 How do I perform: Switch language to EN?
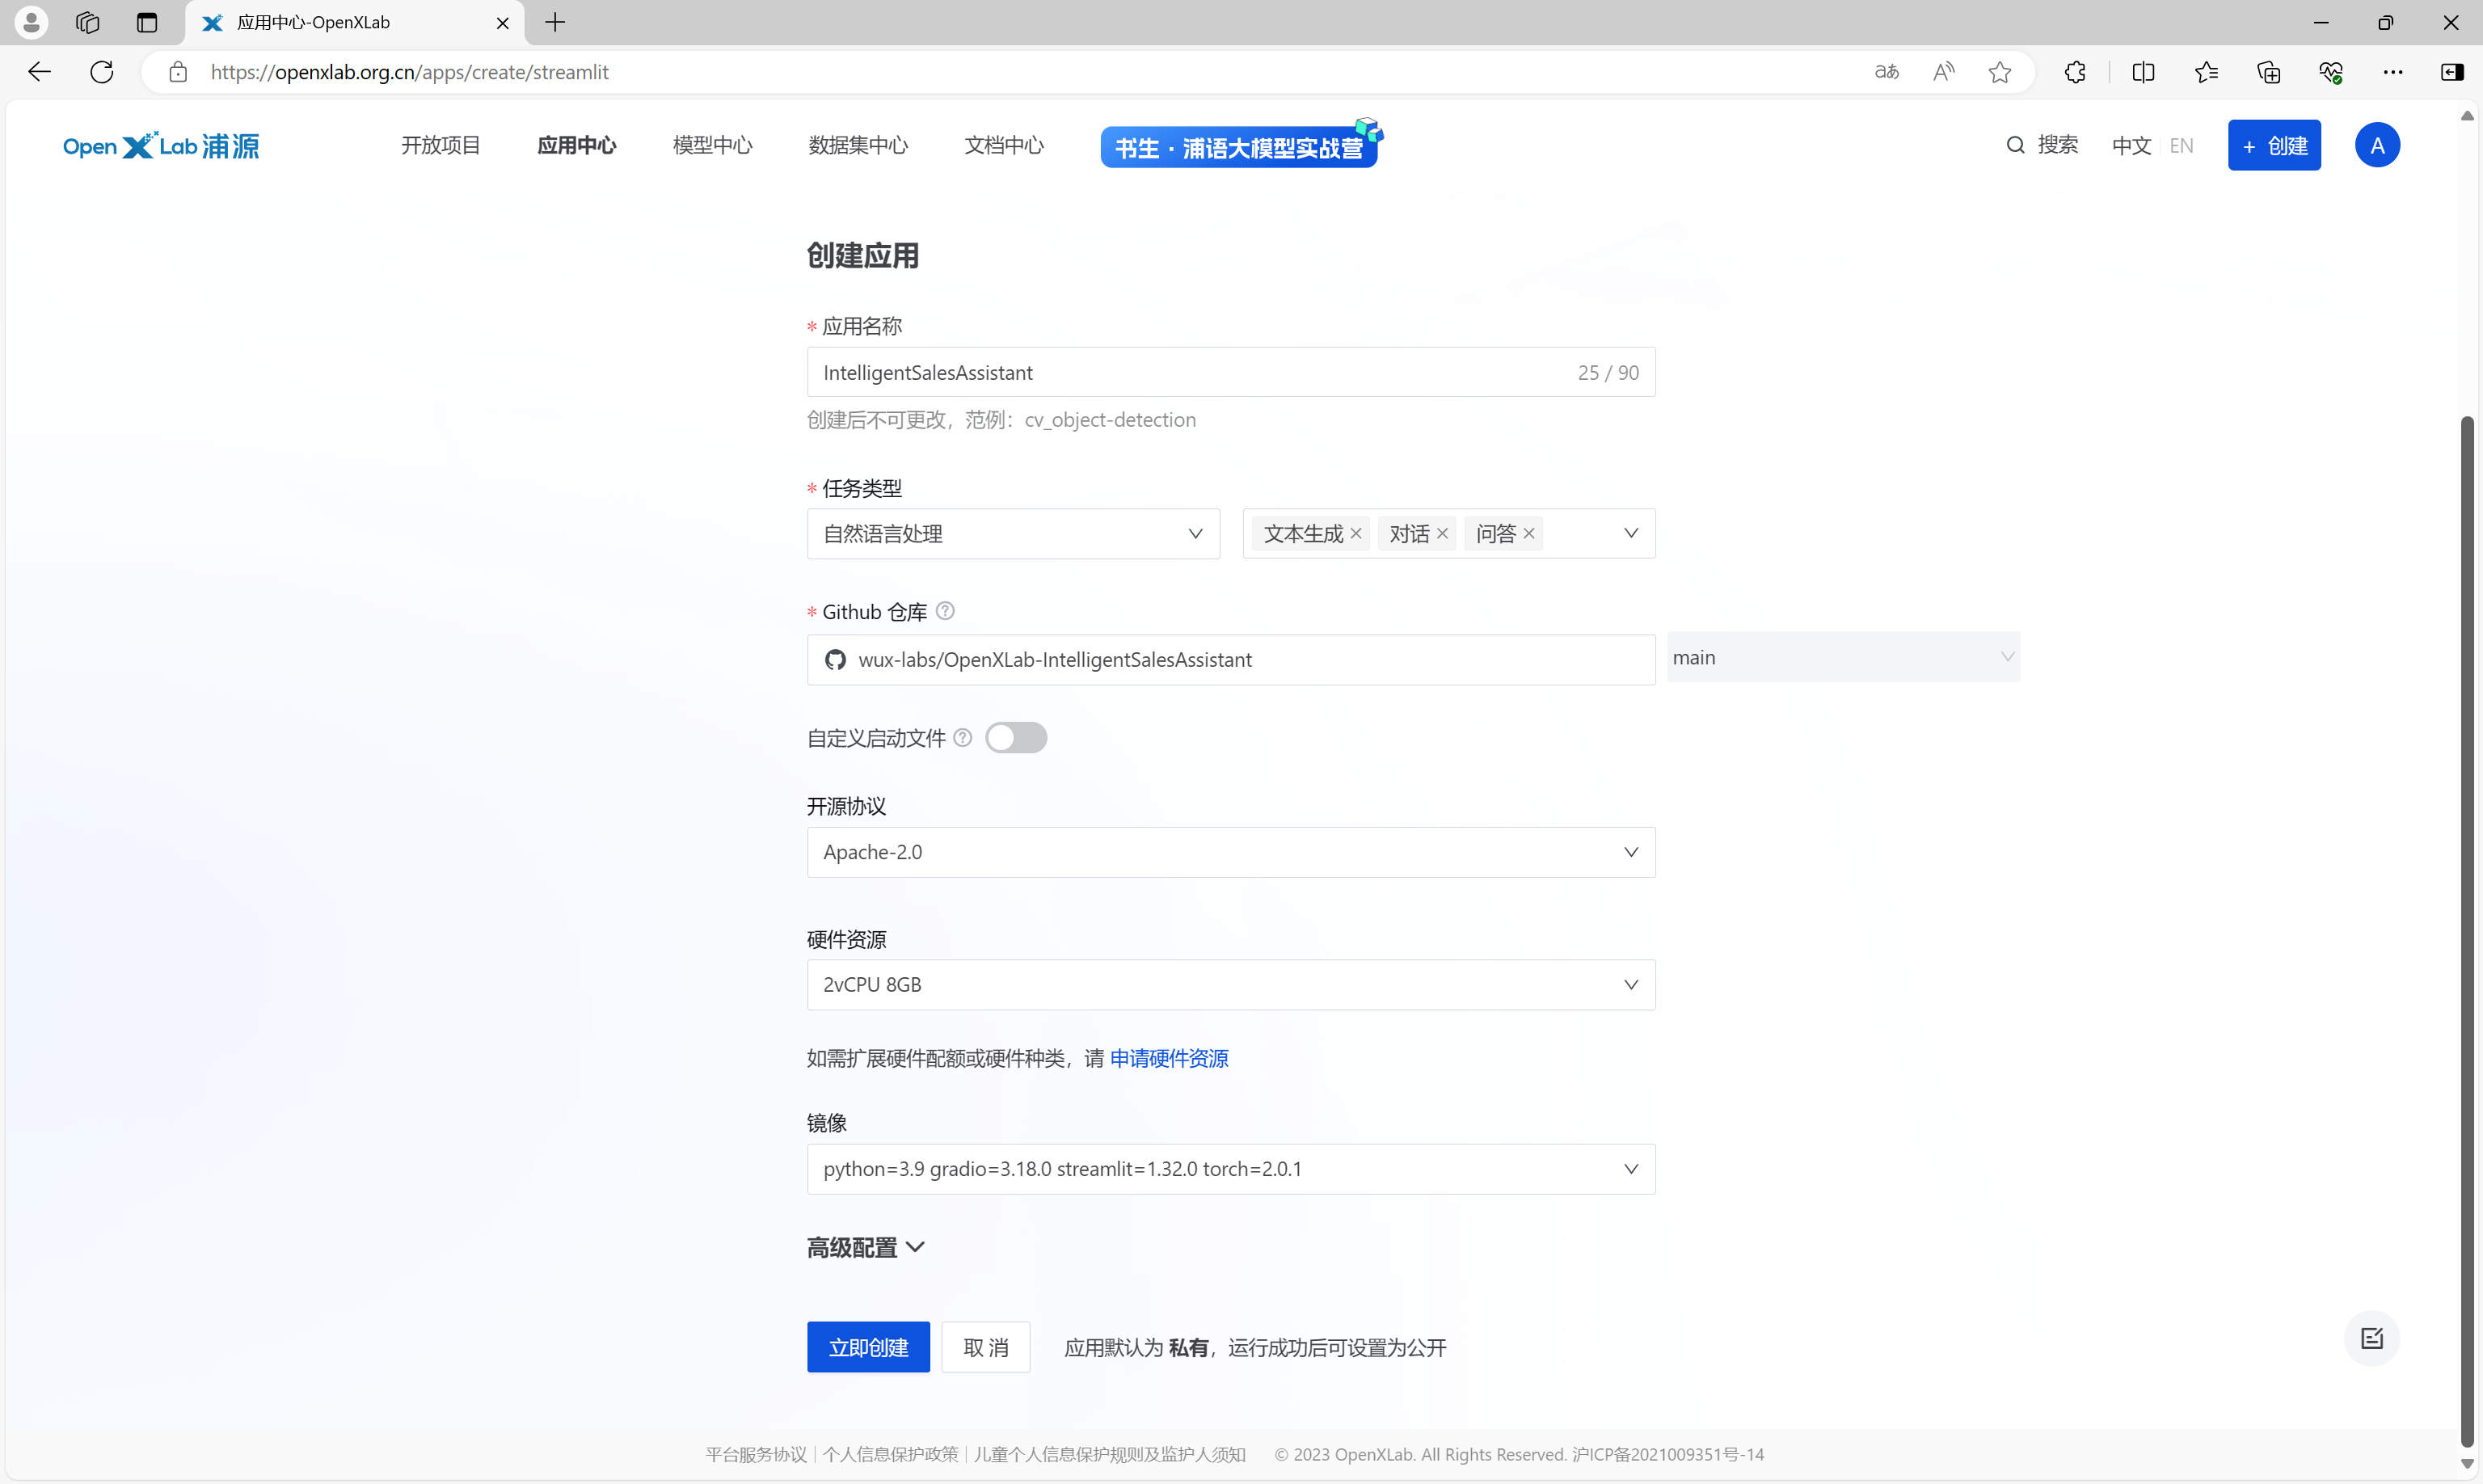(2181, 146)
